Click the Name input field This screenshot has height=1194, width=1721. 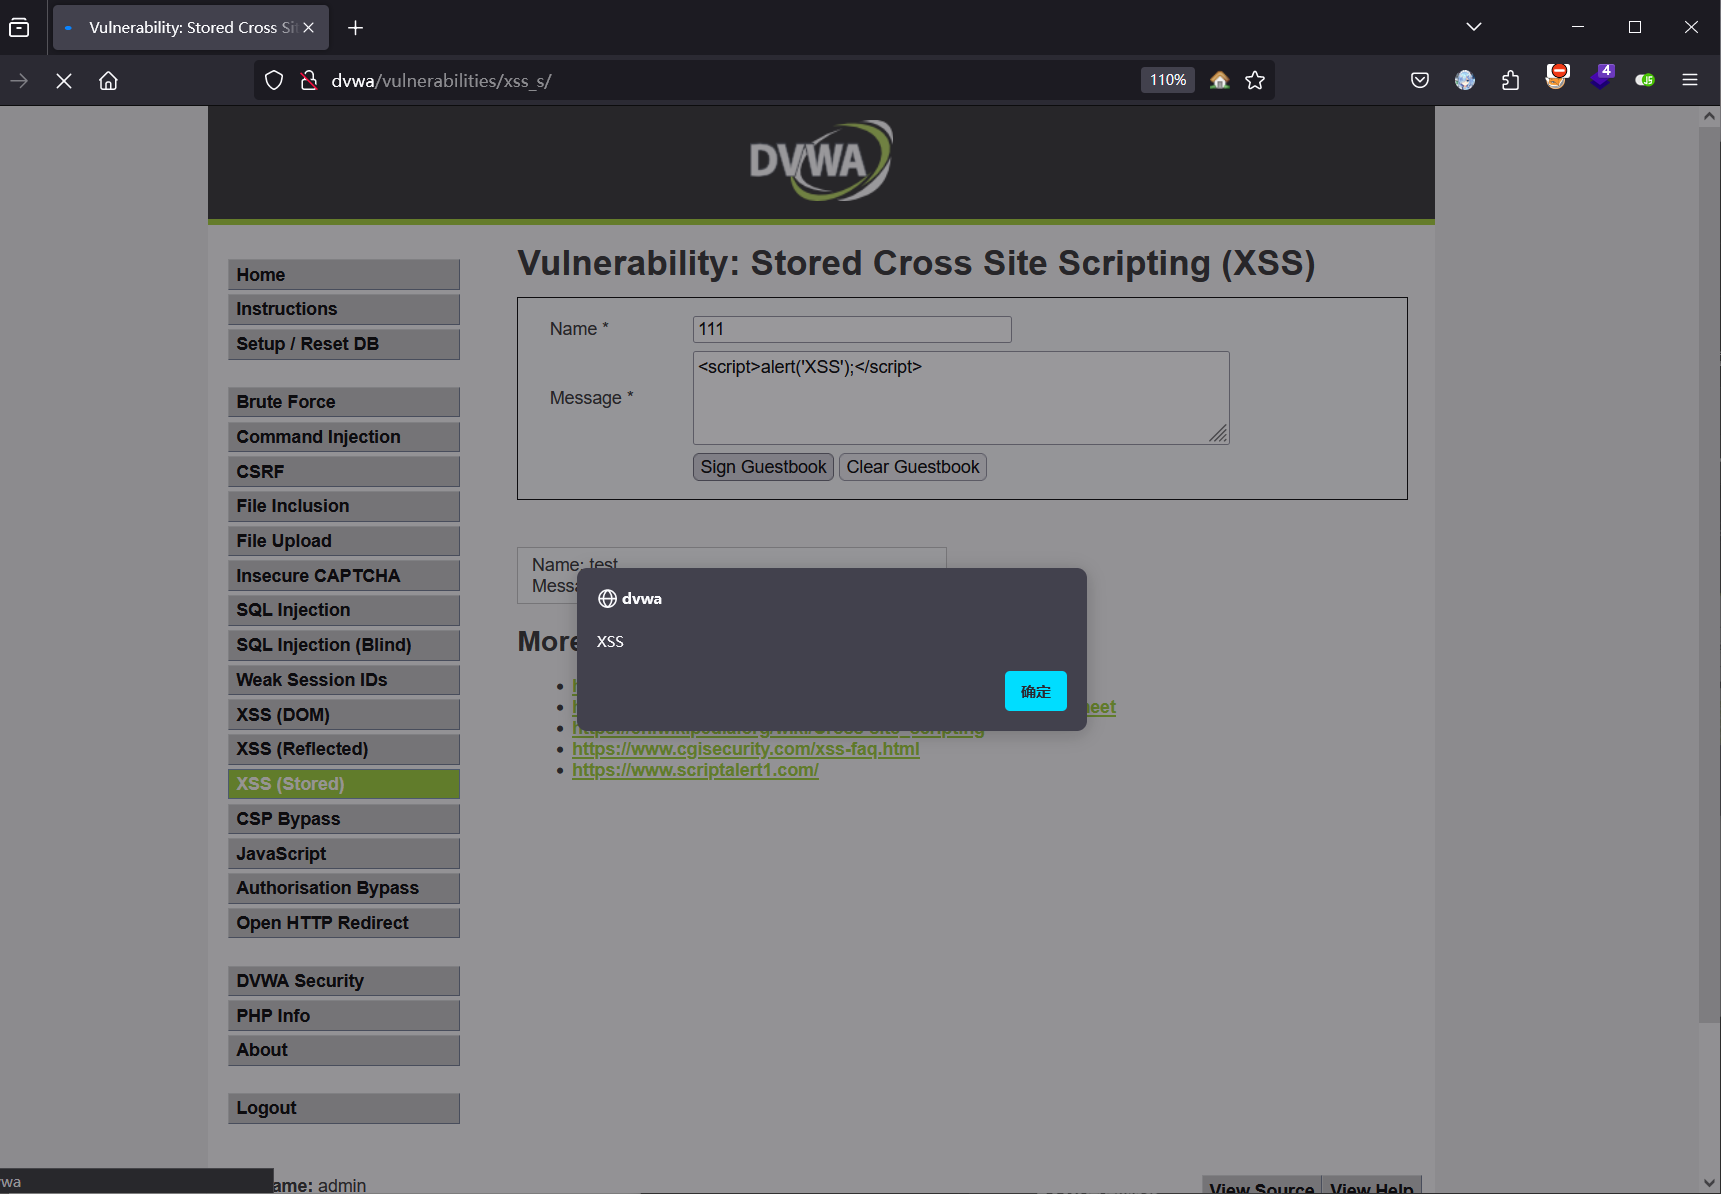point(852,329)
